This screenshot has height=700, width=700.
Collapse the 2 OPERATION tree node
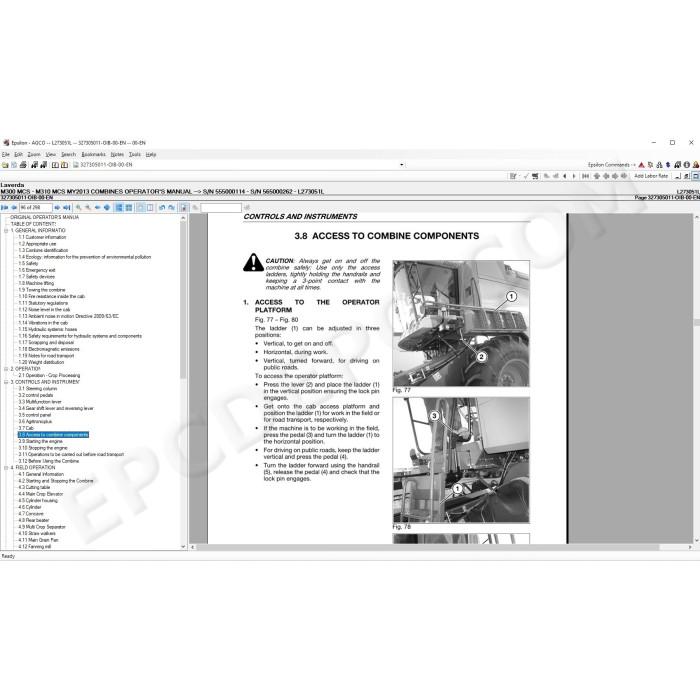tap(6, 369)
